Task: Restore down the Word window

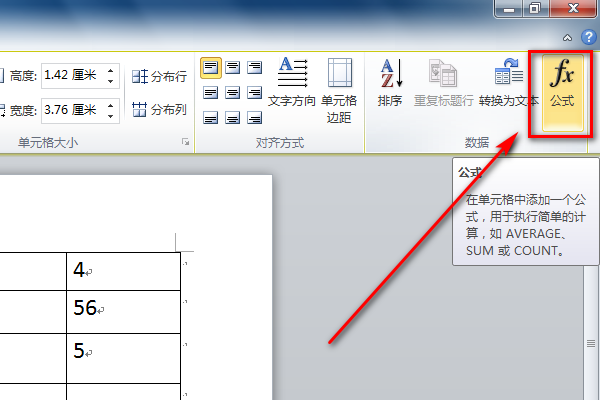Action: coord(535,8)
